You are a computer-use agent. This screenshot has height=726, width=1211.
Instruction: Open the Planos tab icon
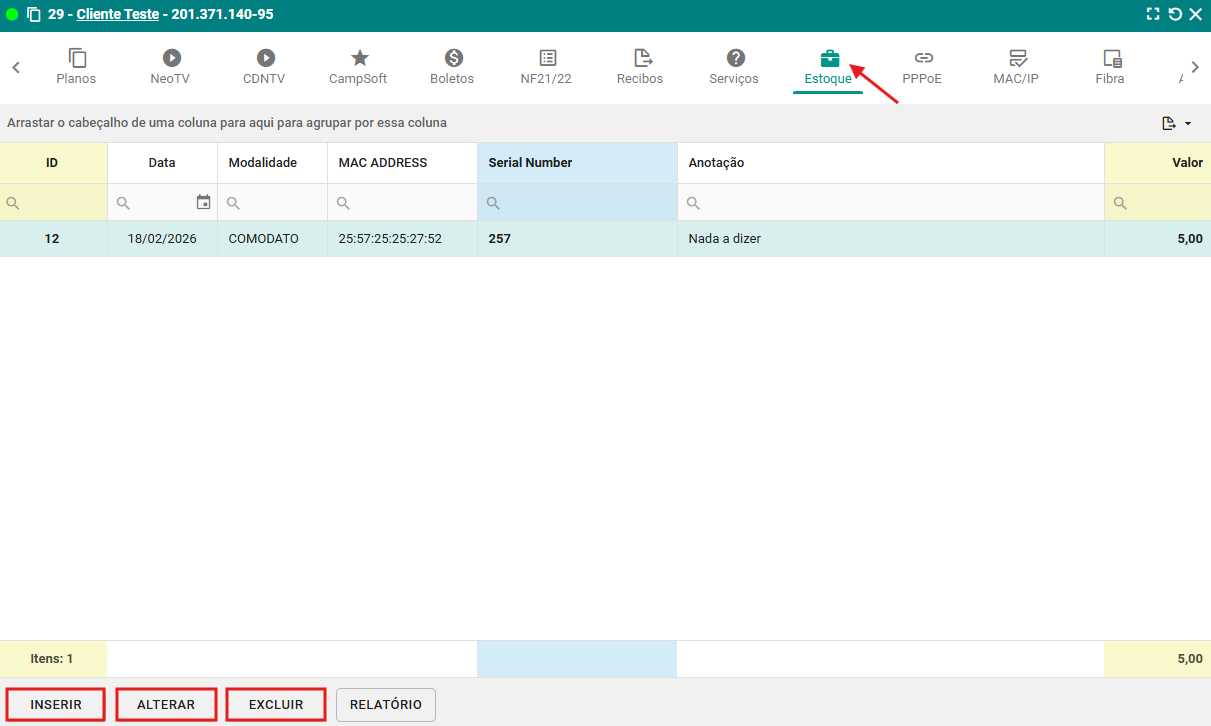coord(77,59)
